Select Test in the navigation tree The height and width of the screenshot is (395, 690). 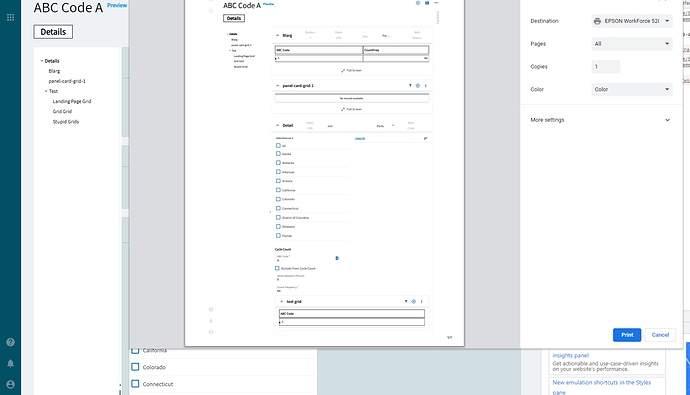(x=53, y=91)
